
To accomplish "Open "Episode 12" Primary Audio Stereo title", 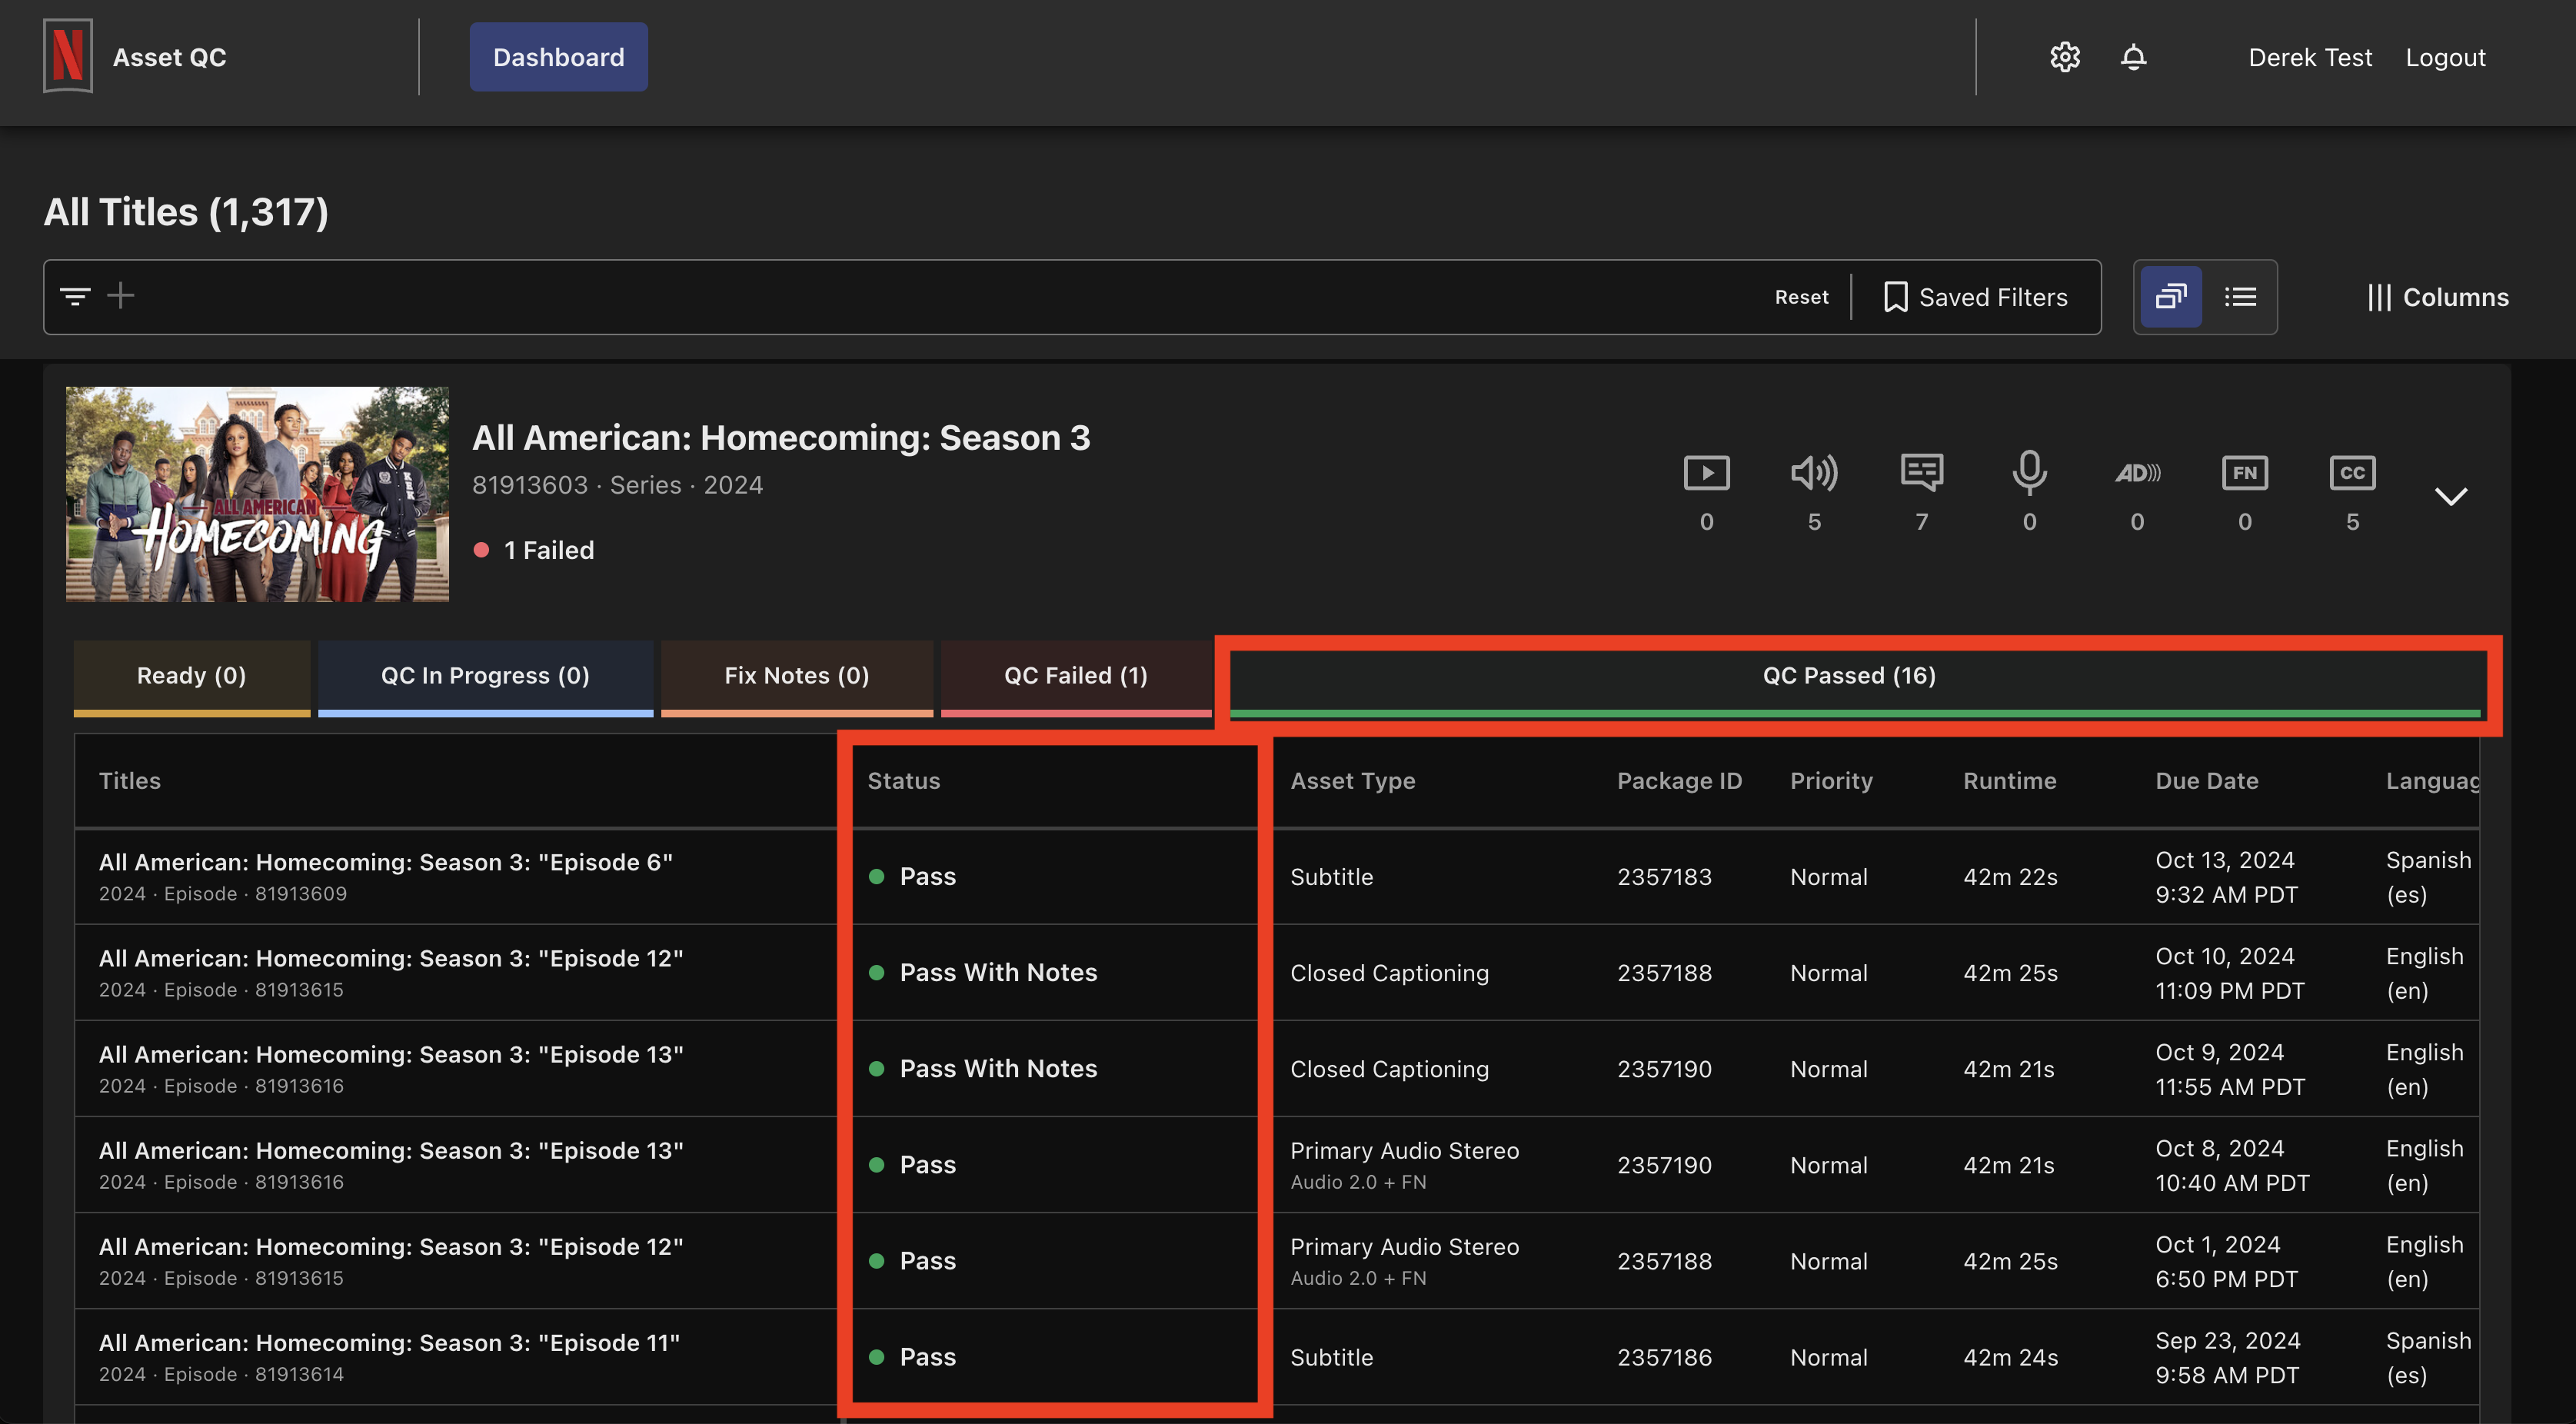I will tap(391, 1246).
